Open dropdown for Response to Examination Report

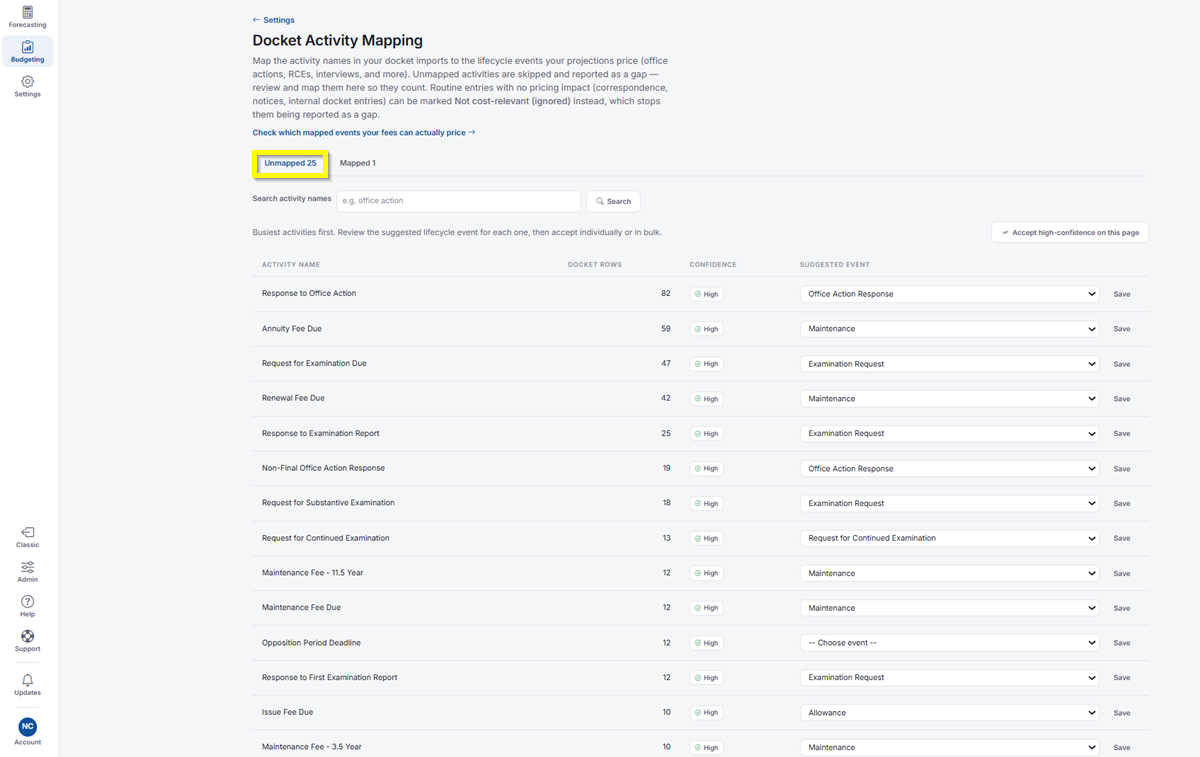click(950, 434)
